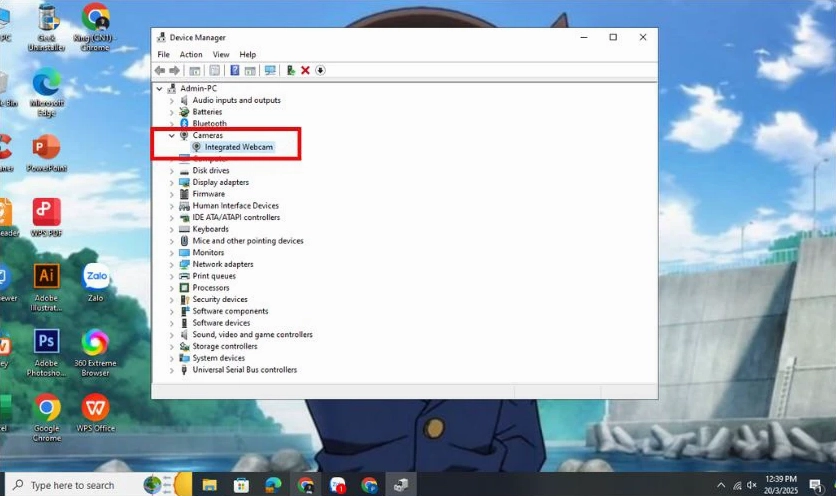Click the muted volume icon in system tray

(x=752, y=485)
